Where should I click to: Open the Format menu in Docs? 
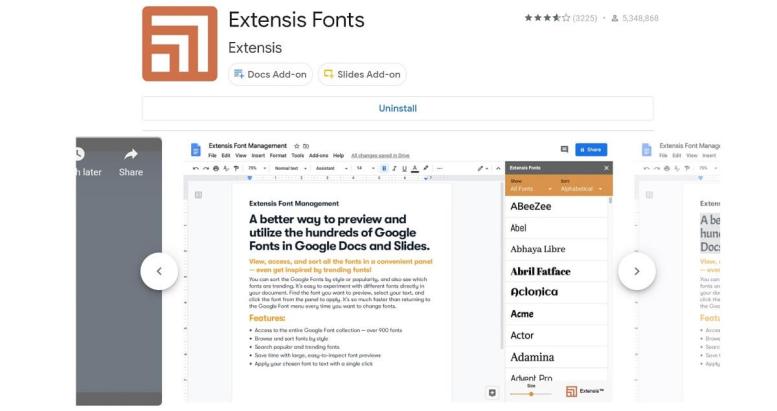(278, 155)
